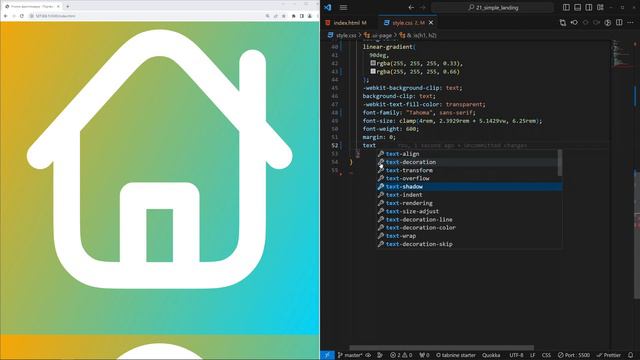Open a new browser tab
The height and width of the screenshot is (360, 640).
(x=68, y=7)
